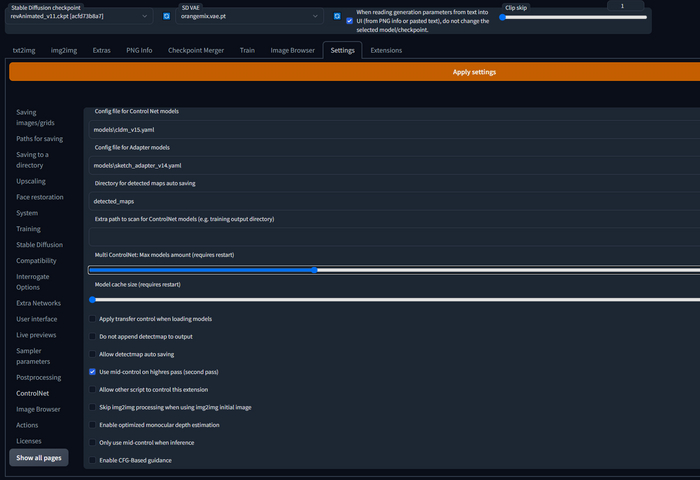Open the Stable Diffusion checkpoint dropdown
The height and width of the screenshot is (480, 700).
78,17
